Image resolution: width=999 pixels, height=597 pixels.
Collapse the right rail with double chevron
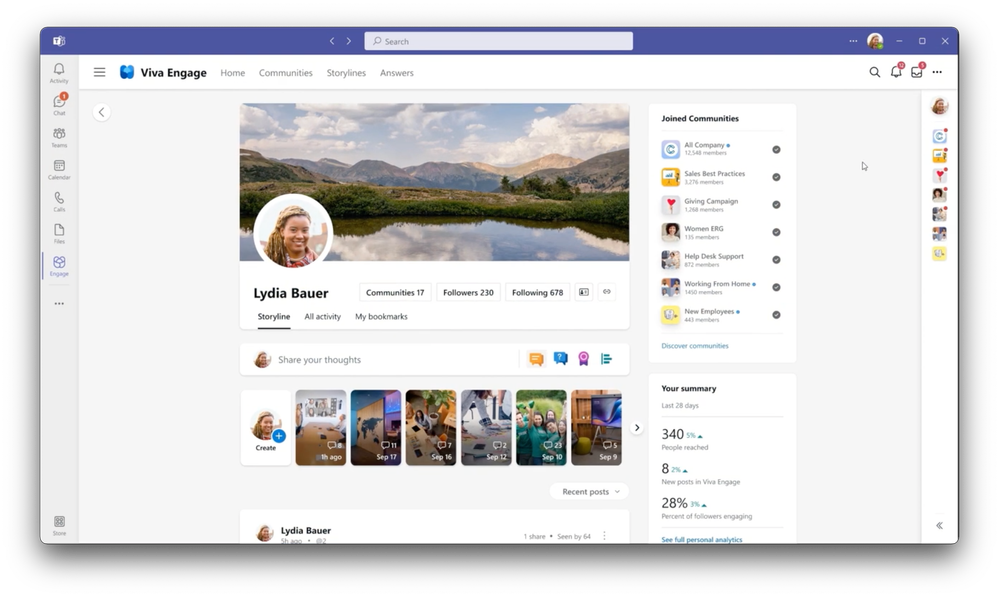point(939,526)
